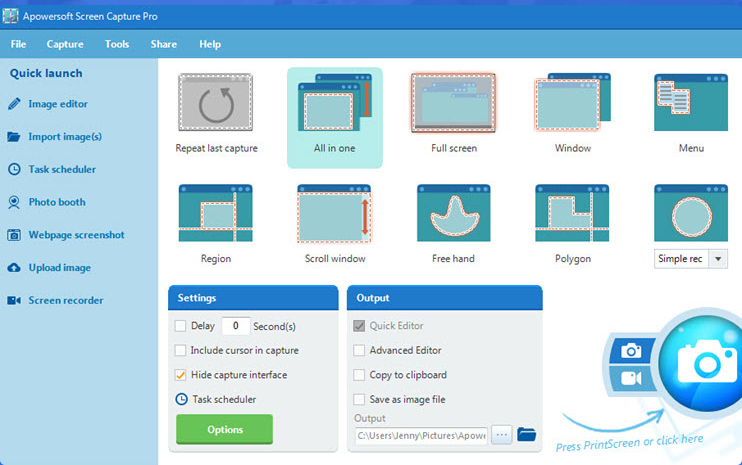
Task: Launch Screen recorder from sidebar text
Action: (x=66, y=300)
